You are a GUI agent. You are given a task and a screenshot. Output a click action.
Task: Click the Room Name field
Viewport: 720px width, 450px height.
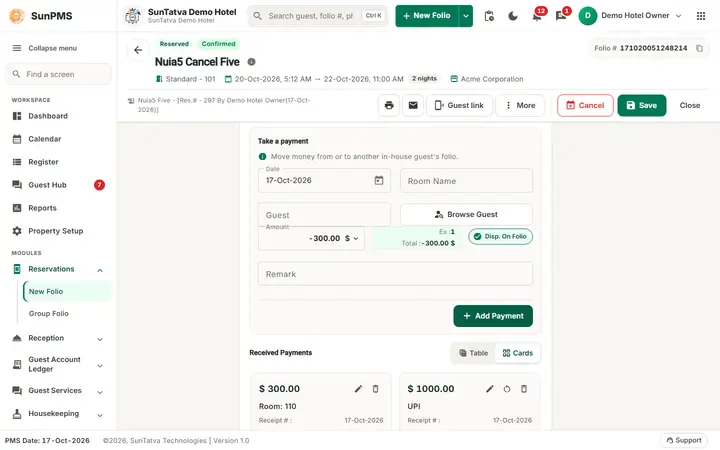[x=466, y=181]
